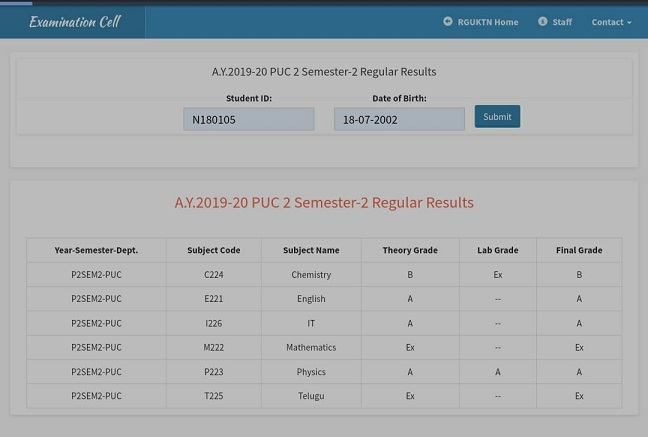Select the Chemistry subject row cell
This screenshot has height=437, width=648.
coord(311,275)
